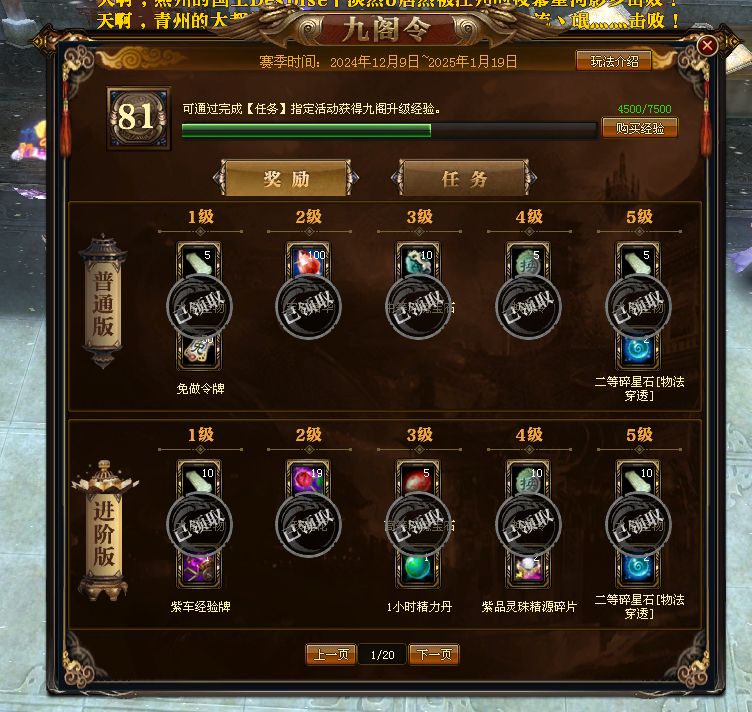Click the 购买经验 buy experience button
Viewport: 752px width, 712px height.
pos(640,128)
